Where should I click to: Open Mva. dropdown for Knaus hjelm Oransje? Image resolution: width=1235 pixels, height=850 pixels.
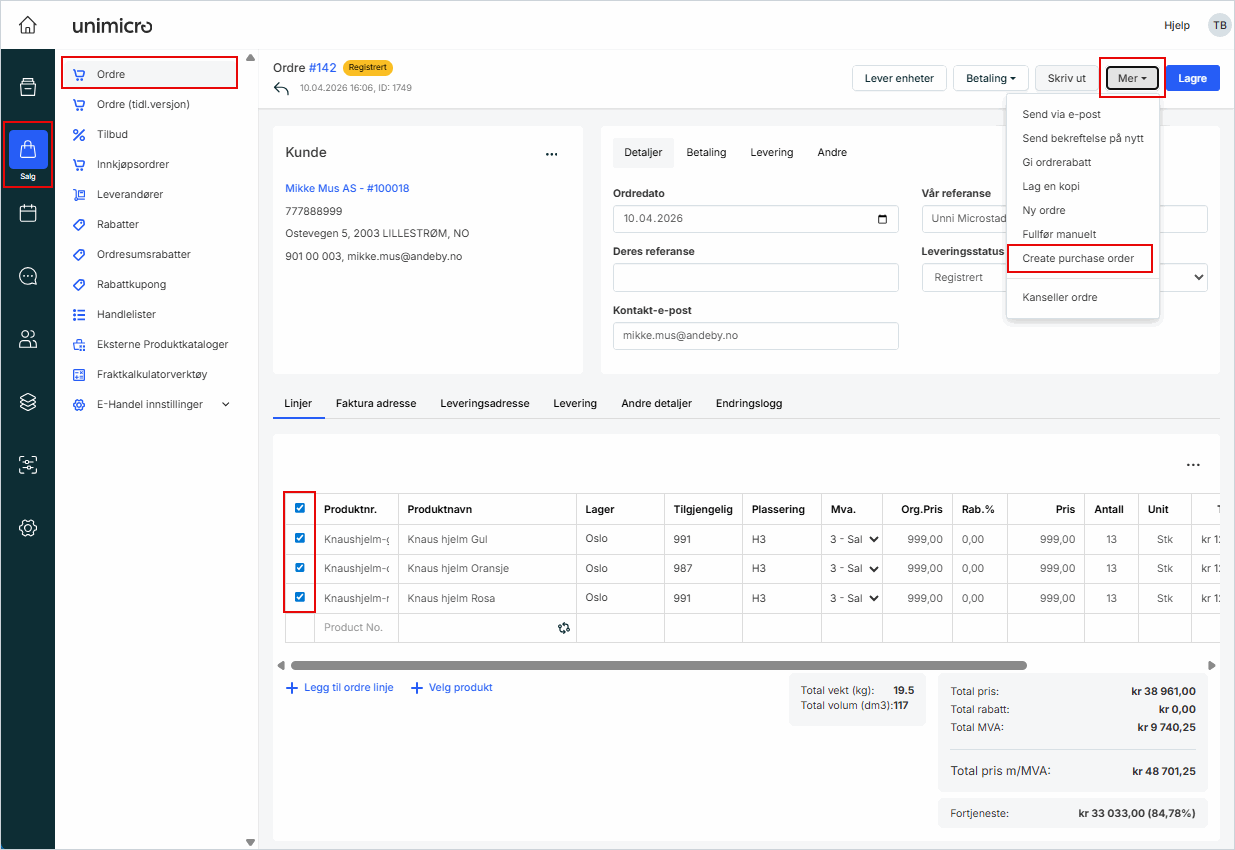coord(852,568)
